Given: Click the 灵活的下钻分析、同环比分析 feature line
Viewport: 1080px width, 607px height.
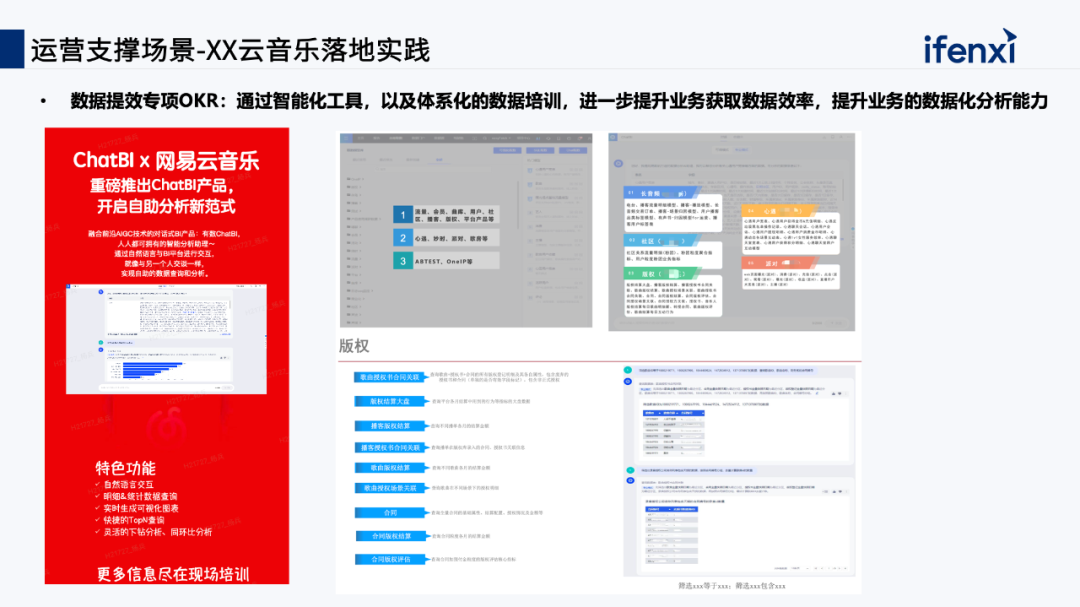Looking at the screenshot, I should (158, 532).
